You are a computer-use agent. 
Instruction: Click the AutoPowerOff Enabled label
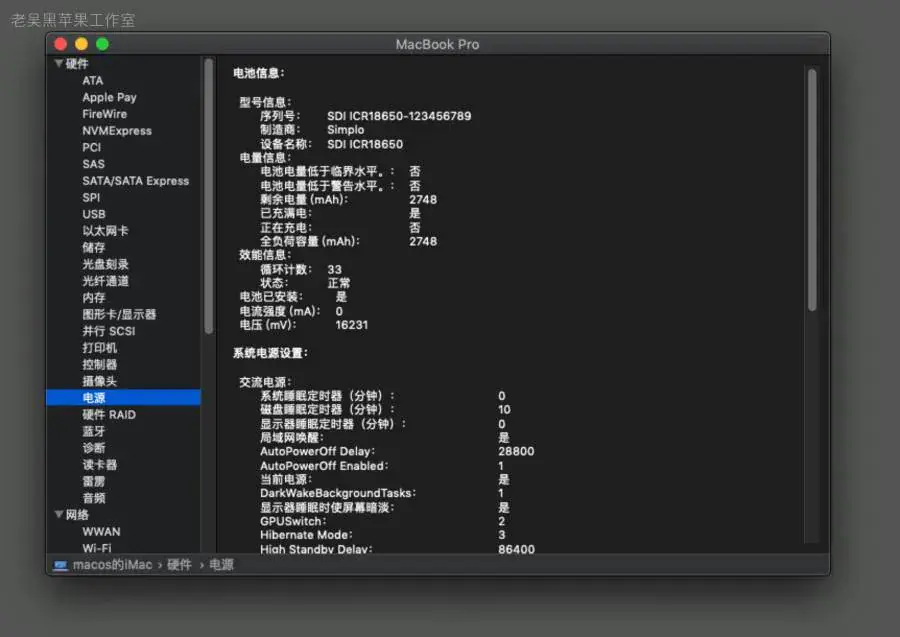pos(324,465)
